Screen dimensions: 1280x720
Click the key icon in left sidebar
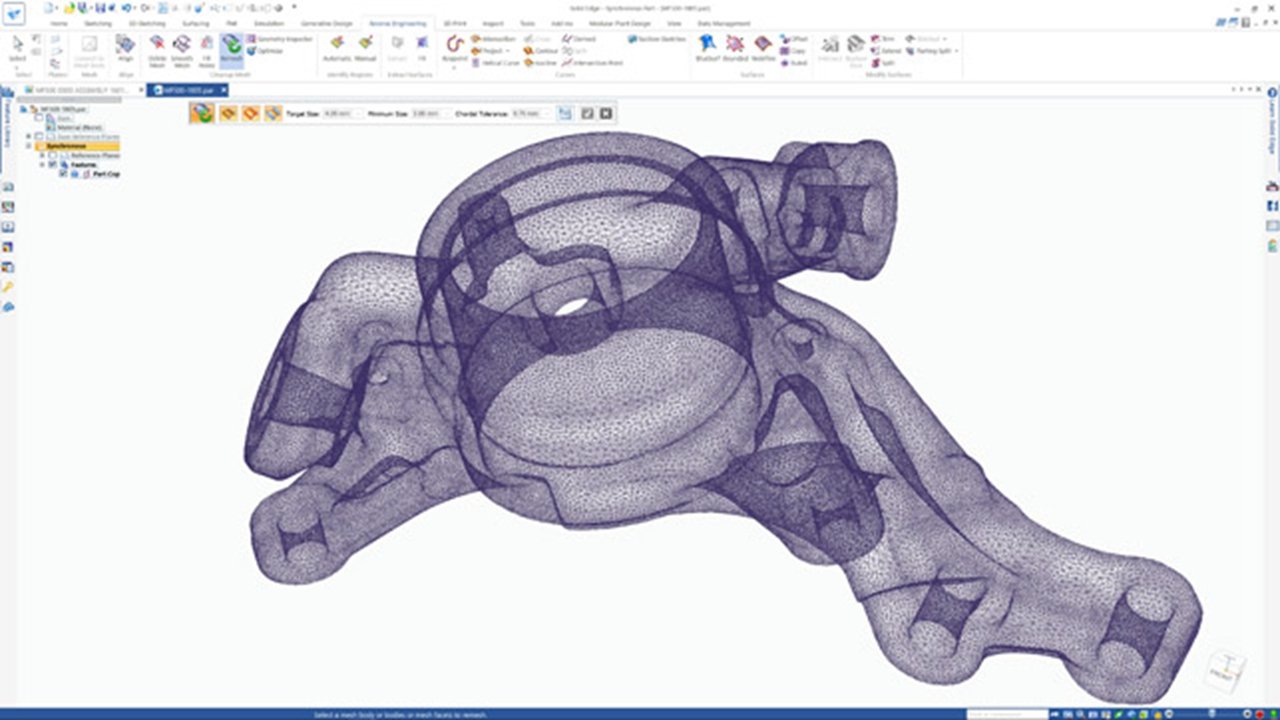(8, 287)
